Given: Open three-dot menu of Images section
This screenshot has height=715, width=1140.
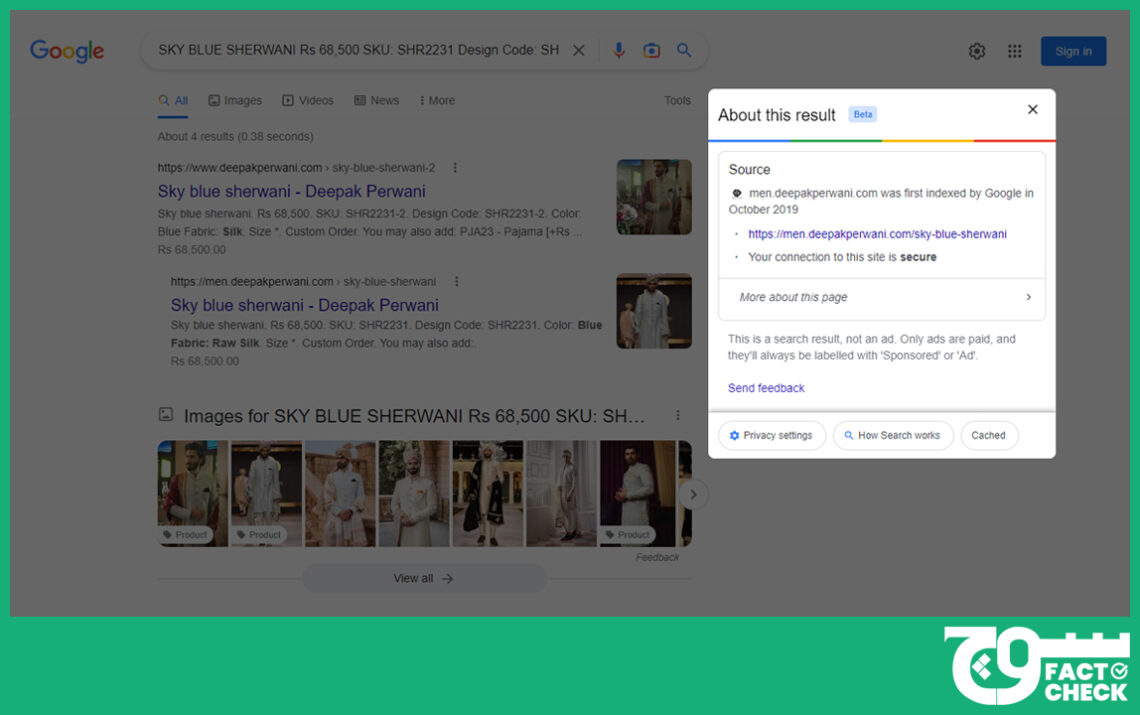Looking at the screenshot, I should pyautogui.click(x=678, y=415).
